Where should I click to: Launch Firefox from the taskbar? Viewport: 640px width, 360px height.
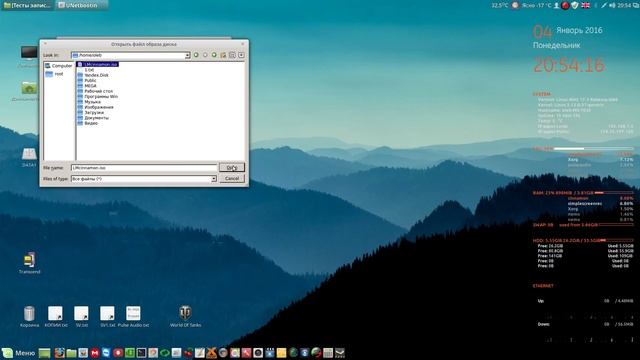click(60, 353)
